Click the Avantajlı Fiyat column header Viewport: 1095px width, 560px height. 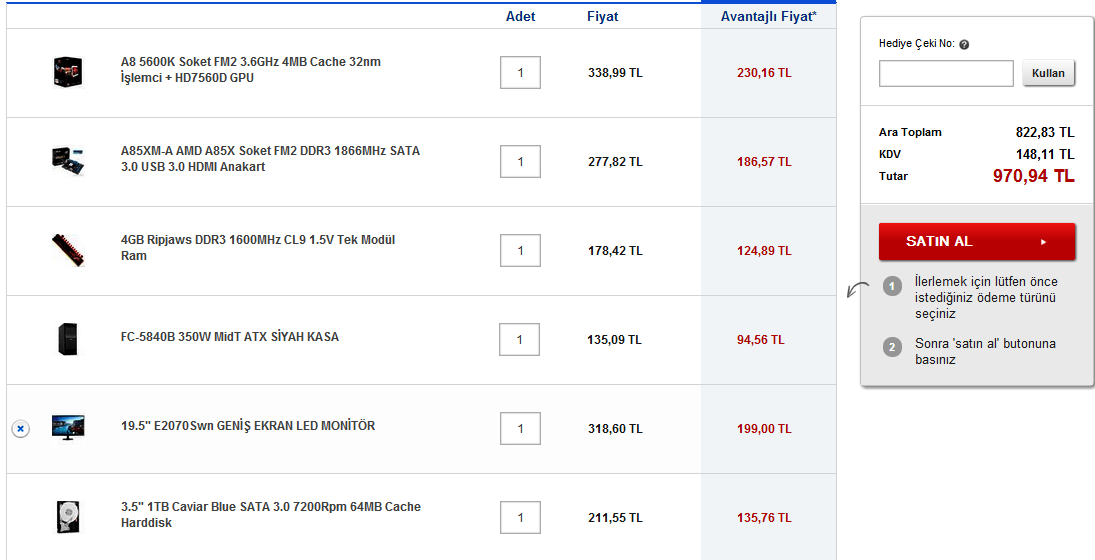(768, 17)
